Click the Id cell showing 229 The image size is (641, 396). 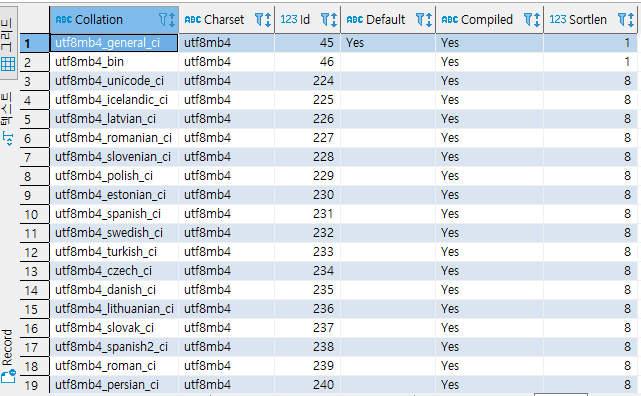point(307,176)
